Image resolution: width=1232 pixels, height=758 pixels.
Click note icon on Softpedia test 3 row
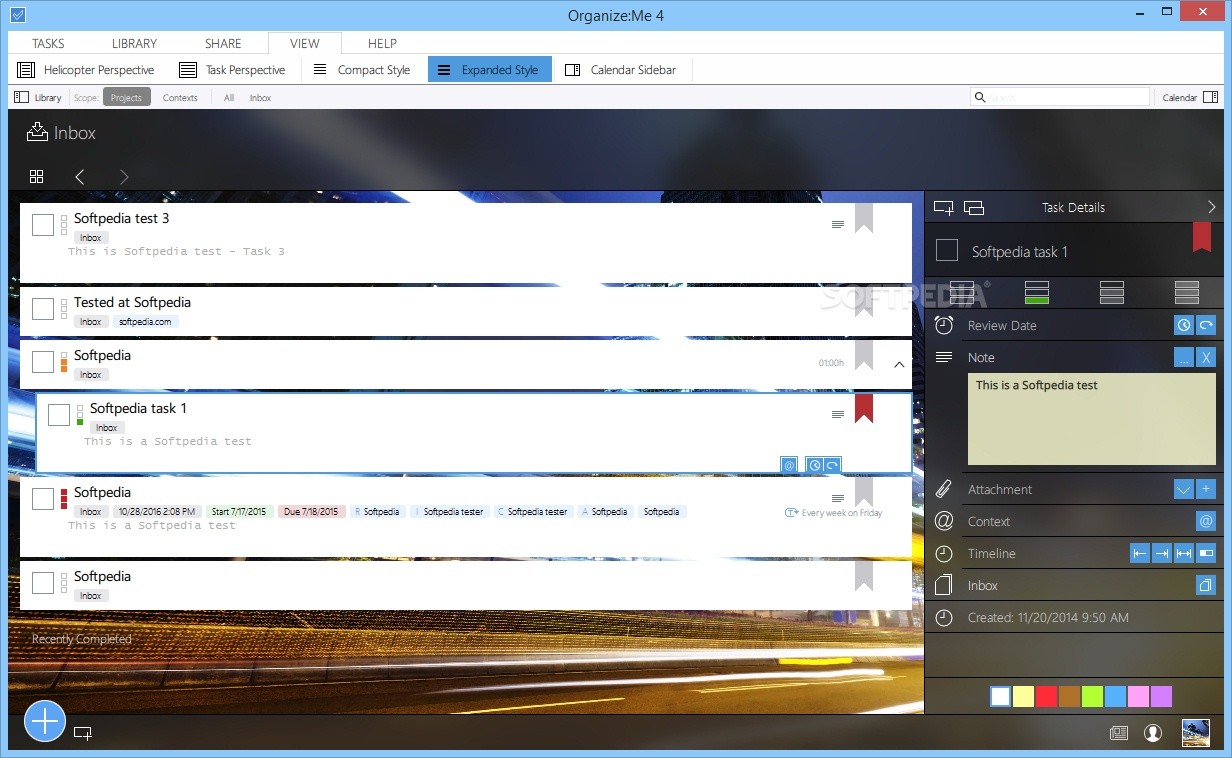(x=838, y=224)
